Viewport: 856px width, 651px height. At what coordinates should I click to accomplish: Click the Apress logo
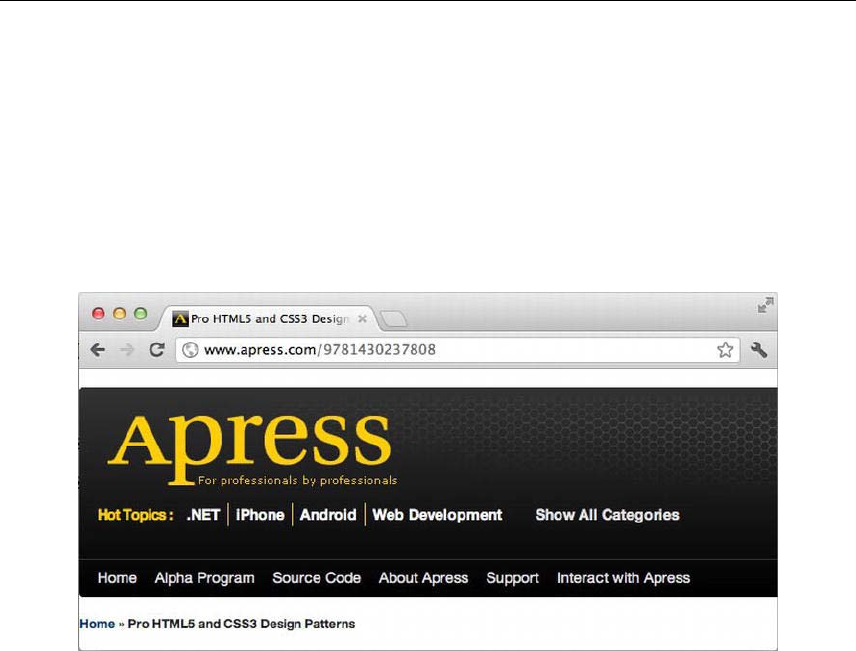click(x=251, y=449)
